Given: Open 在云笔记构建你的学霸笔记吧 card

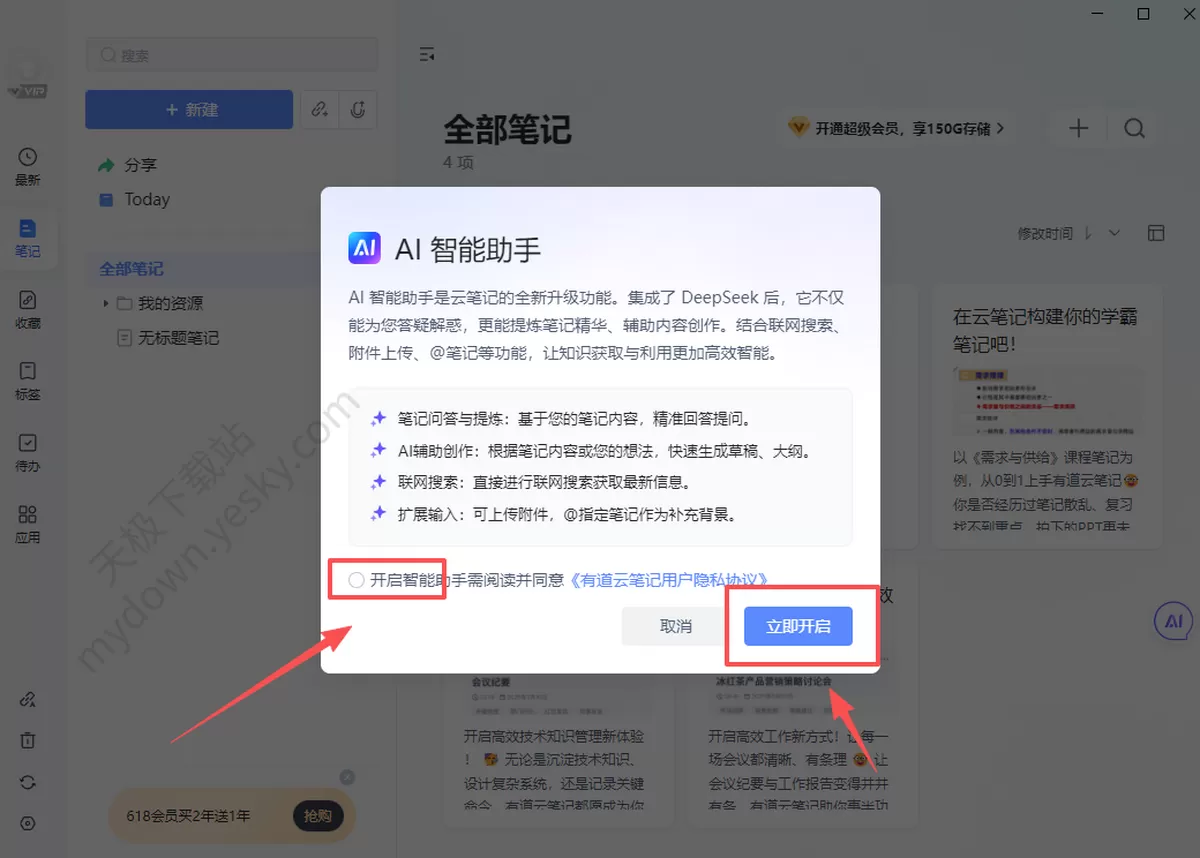Looking at the screenshot, I should click(x=1047, y=415).
